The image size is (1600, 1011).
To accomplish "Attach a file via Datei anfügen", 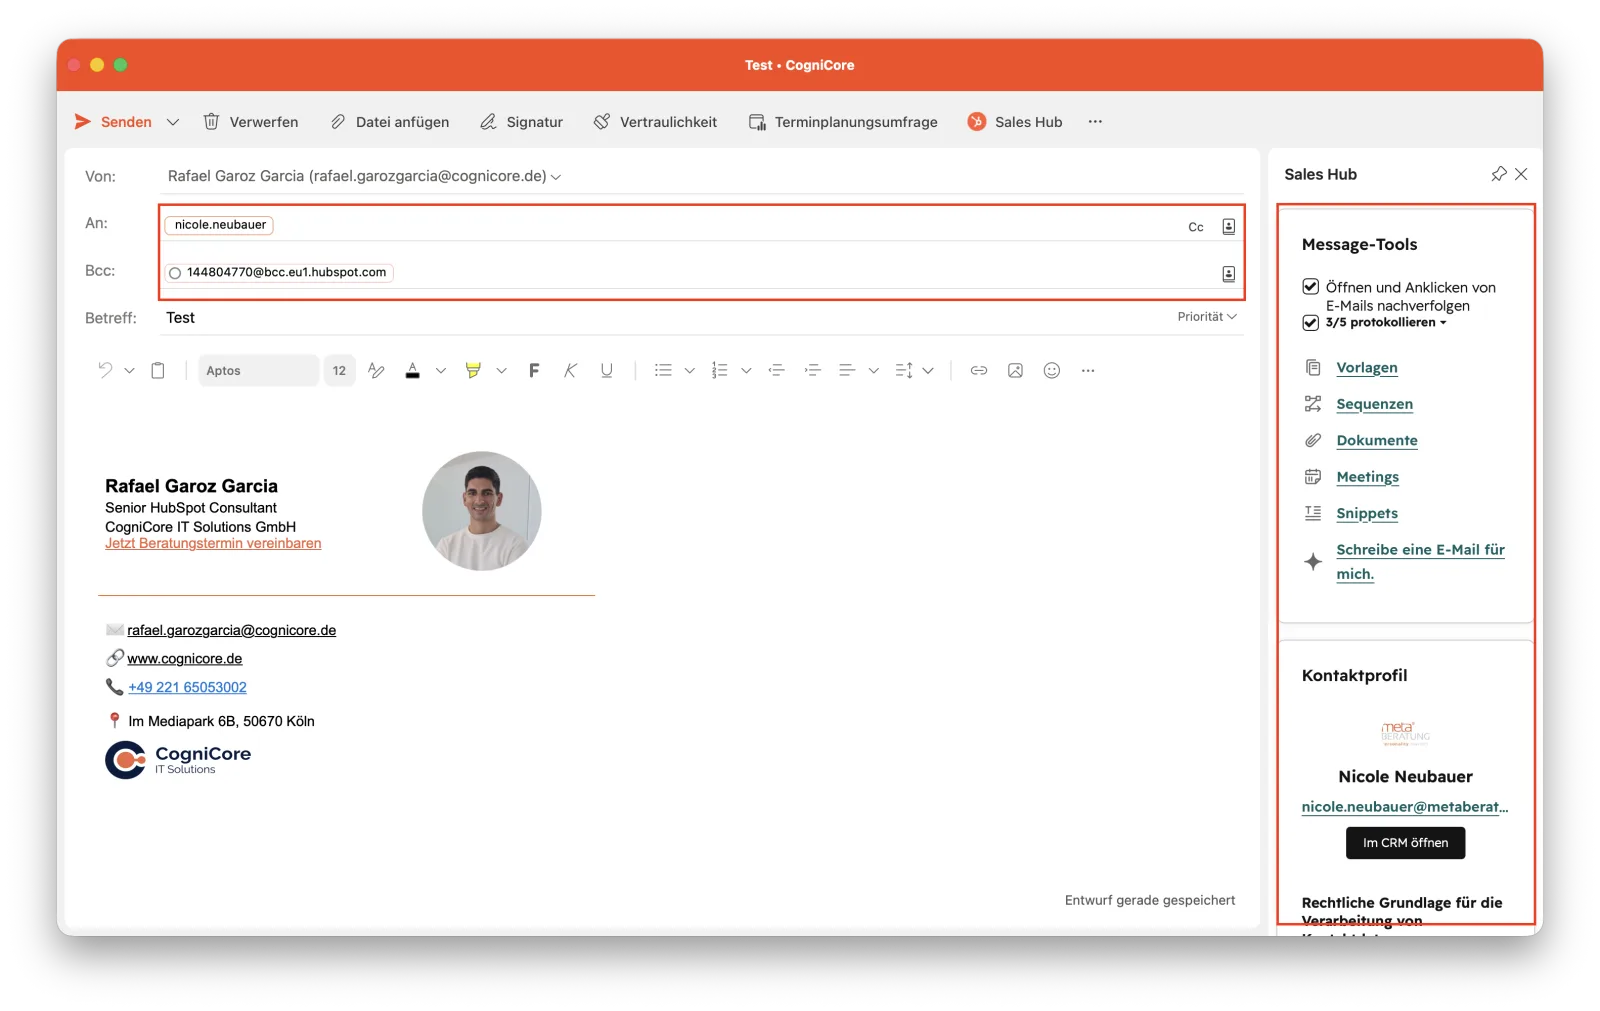I will tap(389, 122).
